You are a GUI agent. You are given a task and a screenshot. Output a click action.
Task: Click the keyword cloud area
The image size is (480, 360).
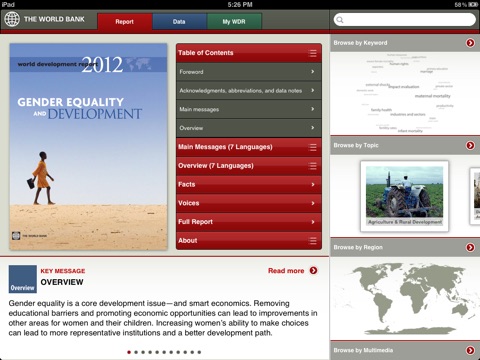405,93
